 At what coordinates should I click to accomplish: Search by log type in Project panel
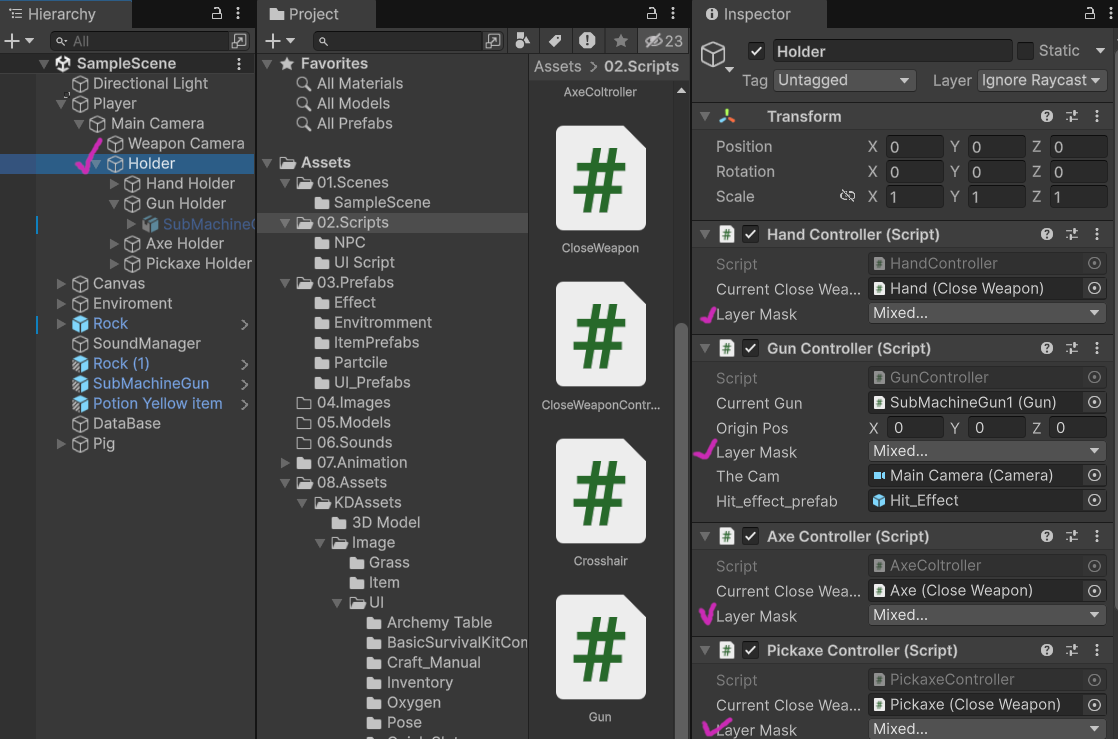(x=587, y=41)
